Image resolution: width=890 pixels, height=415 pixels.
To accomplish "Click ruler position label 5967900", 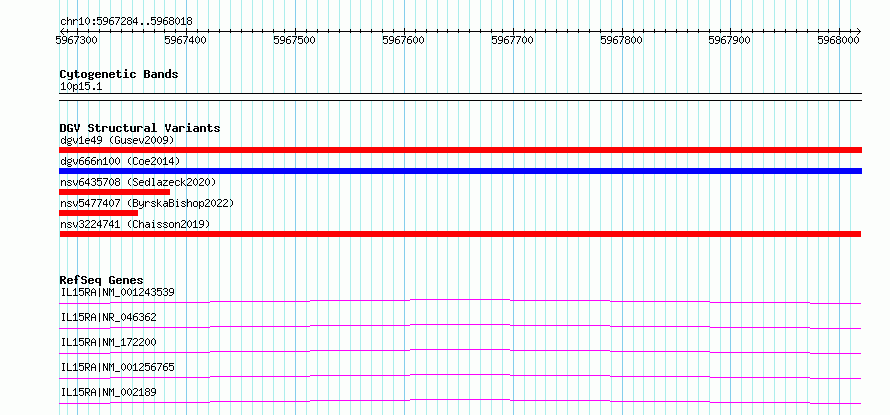I will pyautogui.click(x=729, y=40).
